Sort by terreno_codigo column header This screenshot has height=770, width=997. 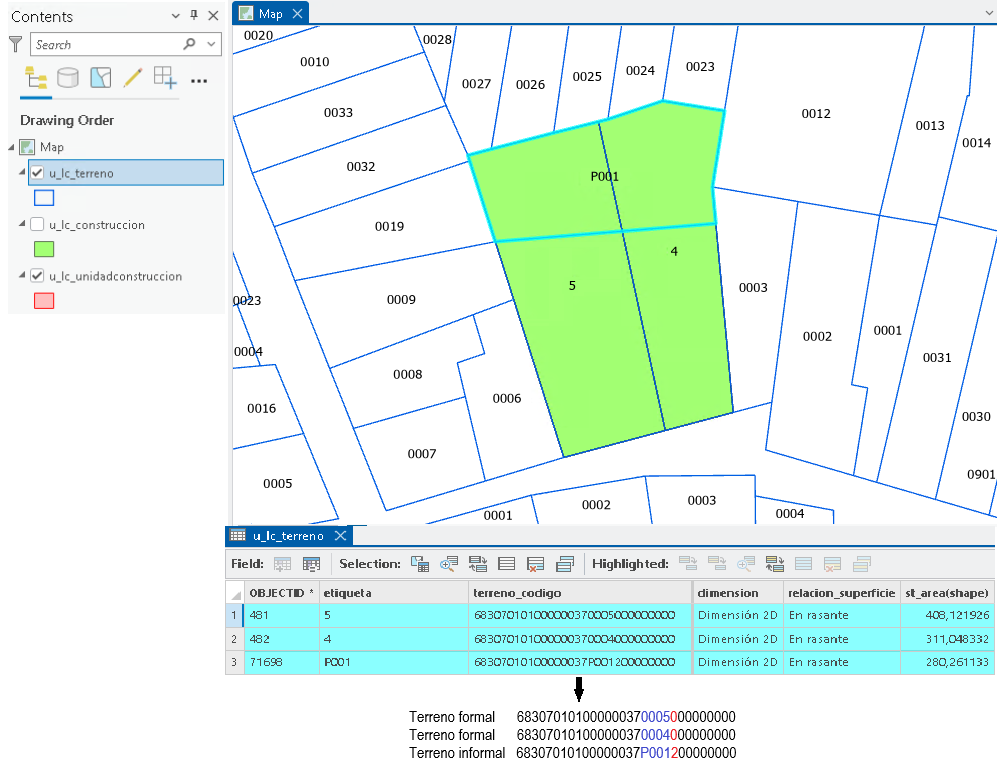click(580, 593)
